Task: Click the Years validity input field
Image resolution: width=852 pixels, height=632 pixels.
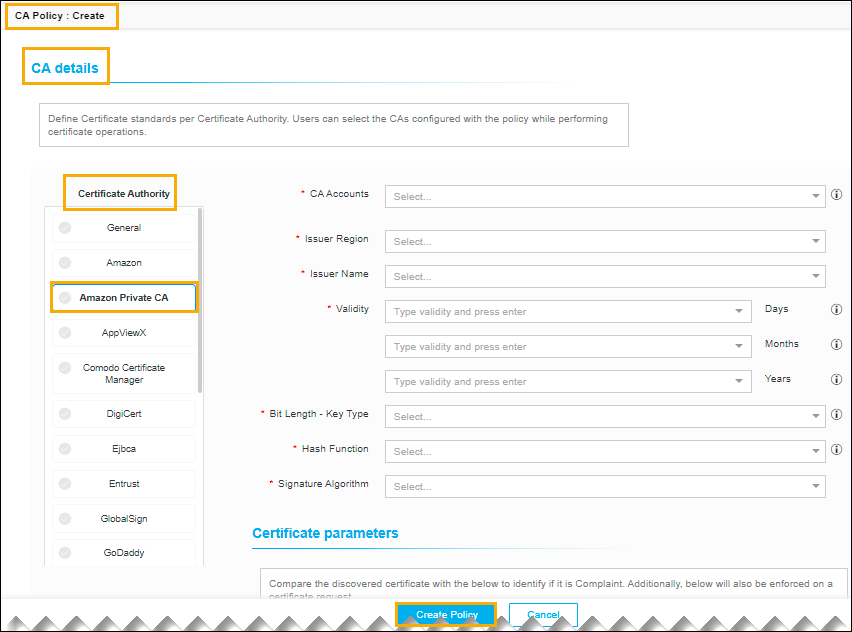Action: pyautogui.click(x=568, y=381)
